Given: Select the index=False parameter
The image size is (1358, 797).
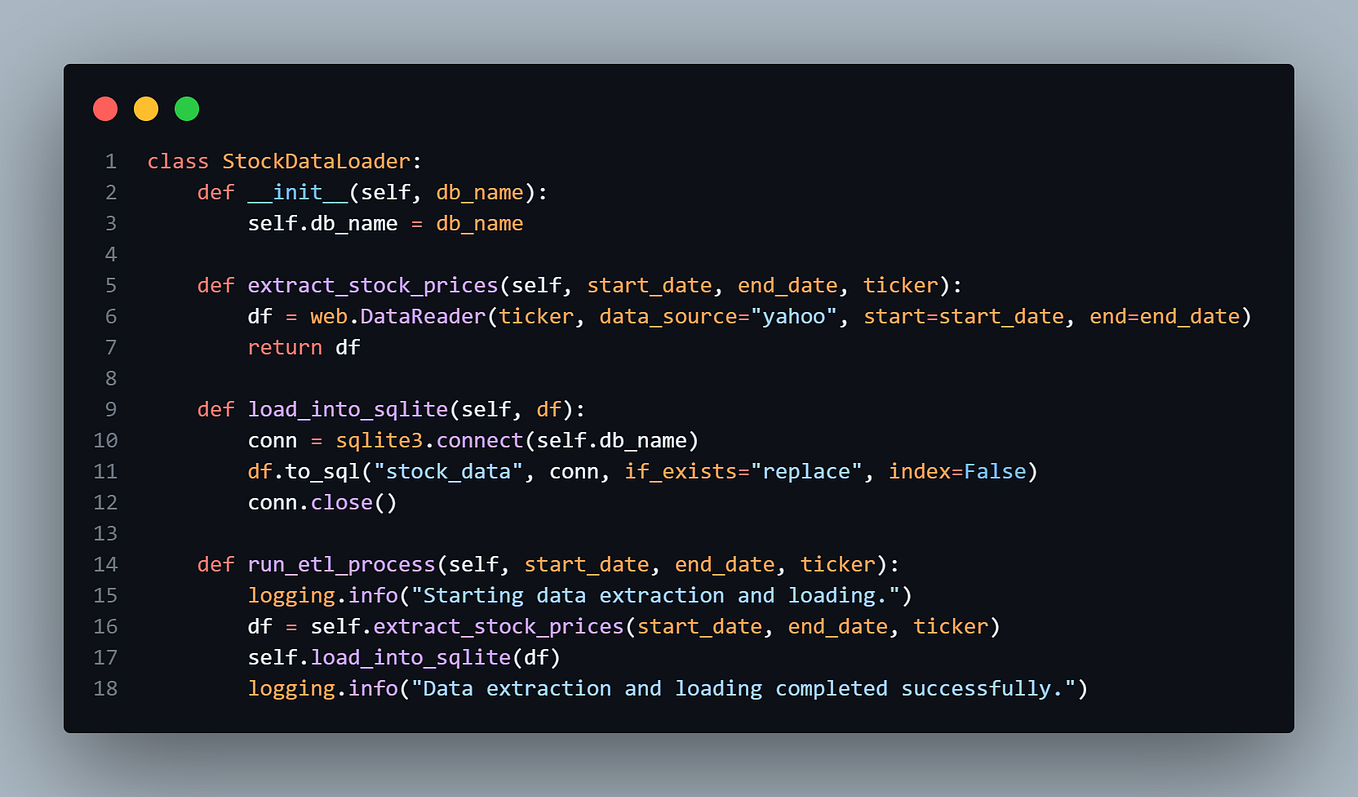Looking at the screenshot, I should point(958,470).
